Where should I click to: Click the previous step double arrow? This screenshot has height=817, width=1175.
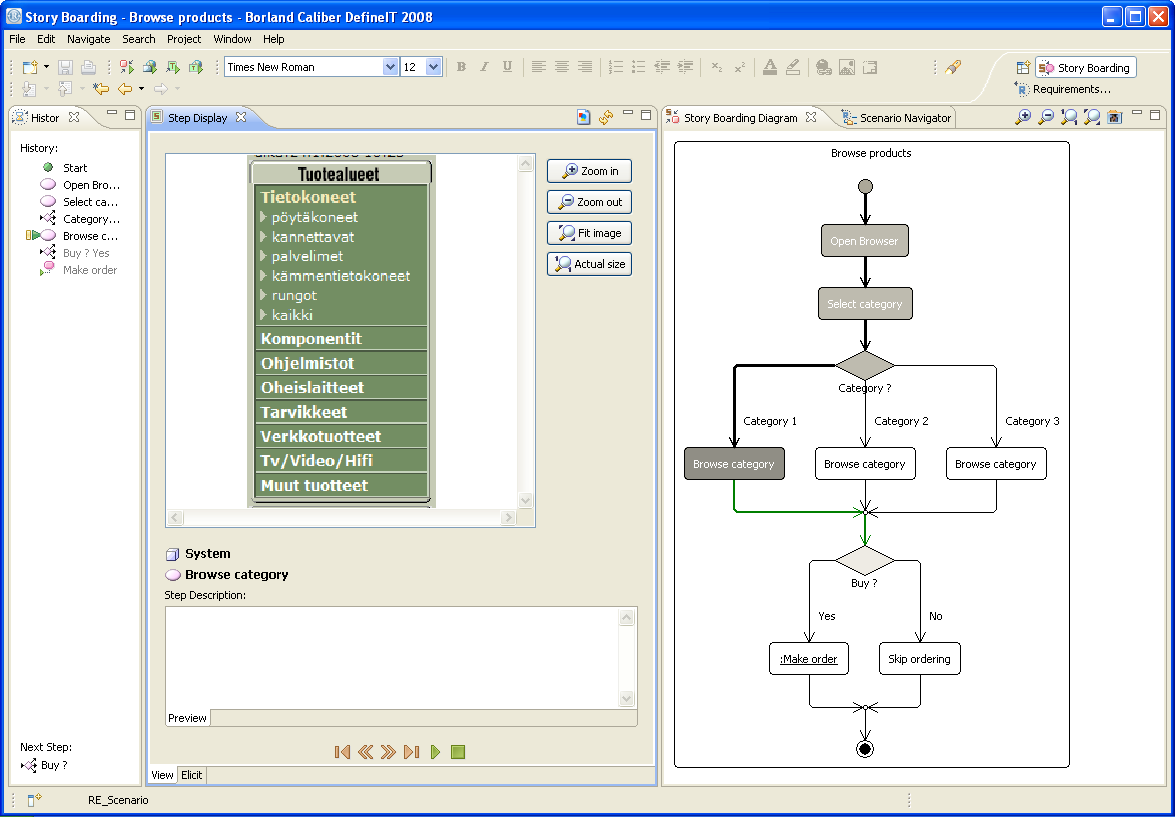[x=366, y=752]
